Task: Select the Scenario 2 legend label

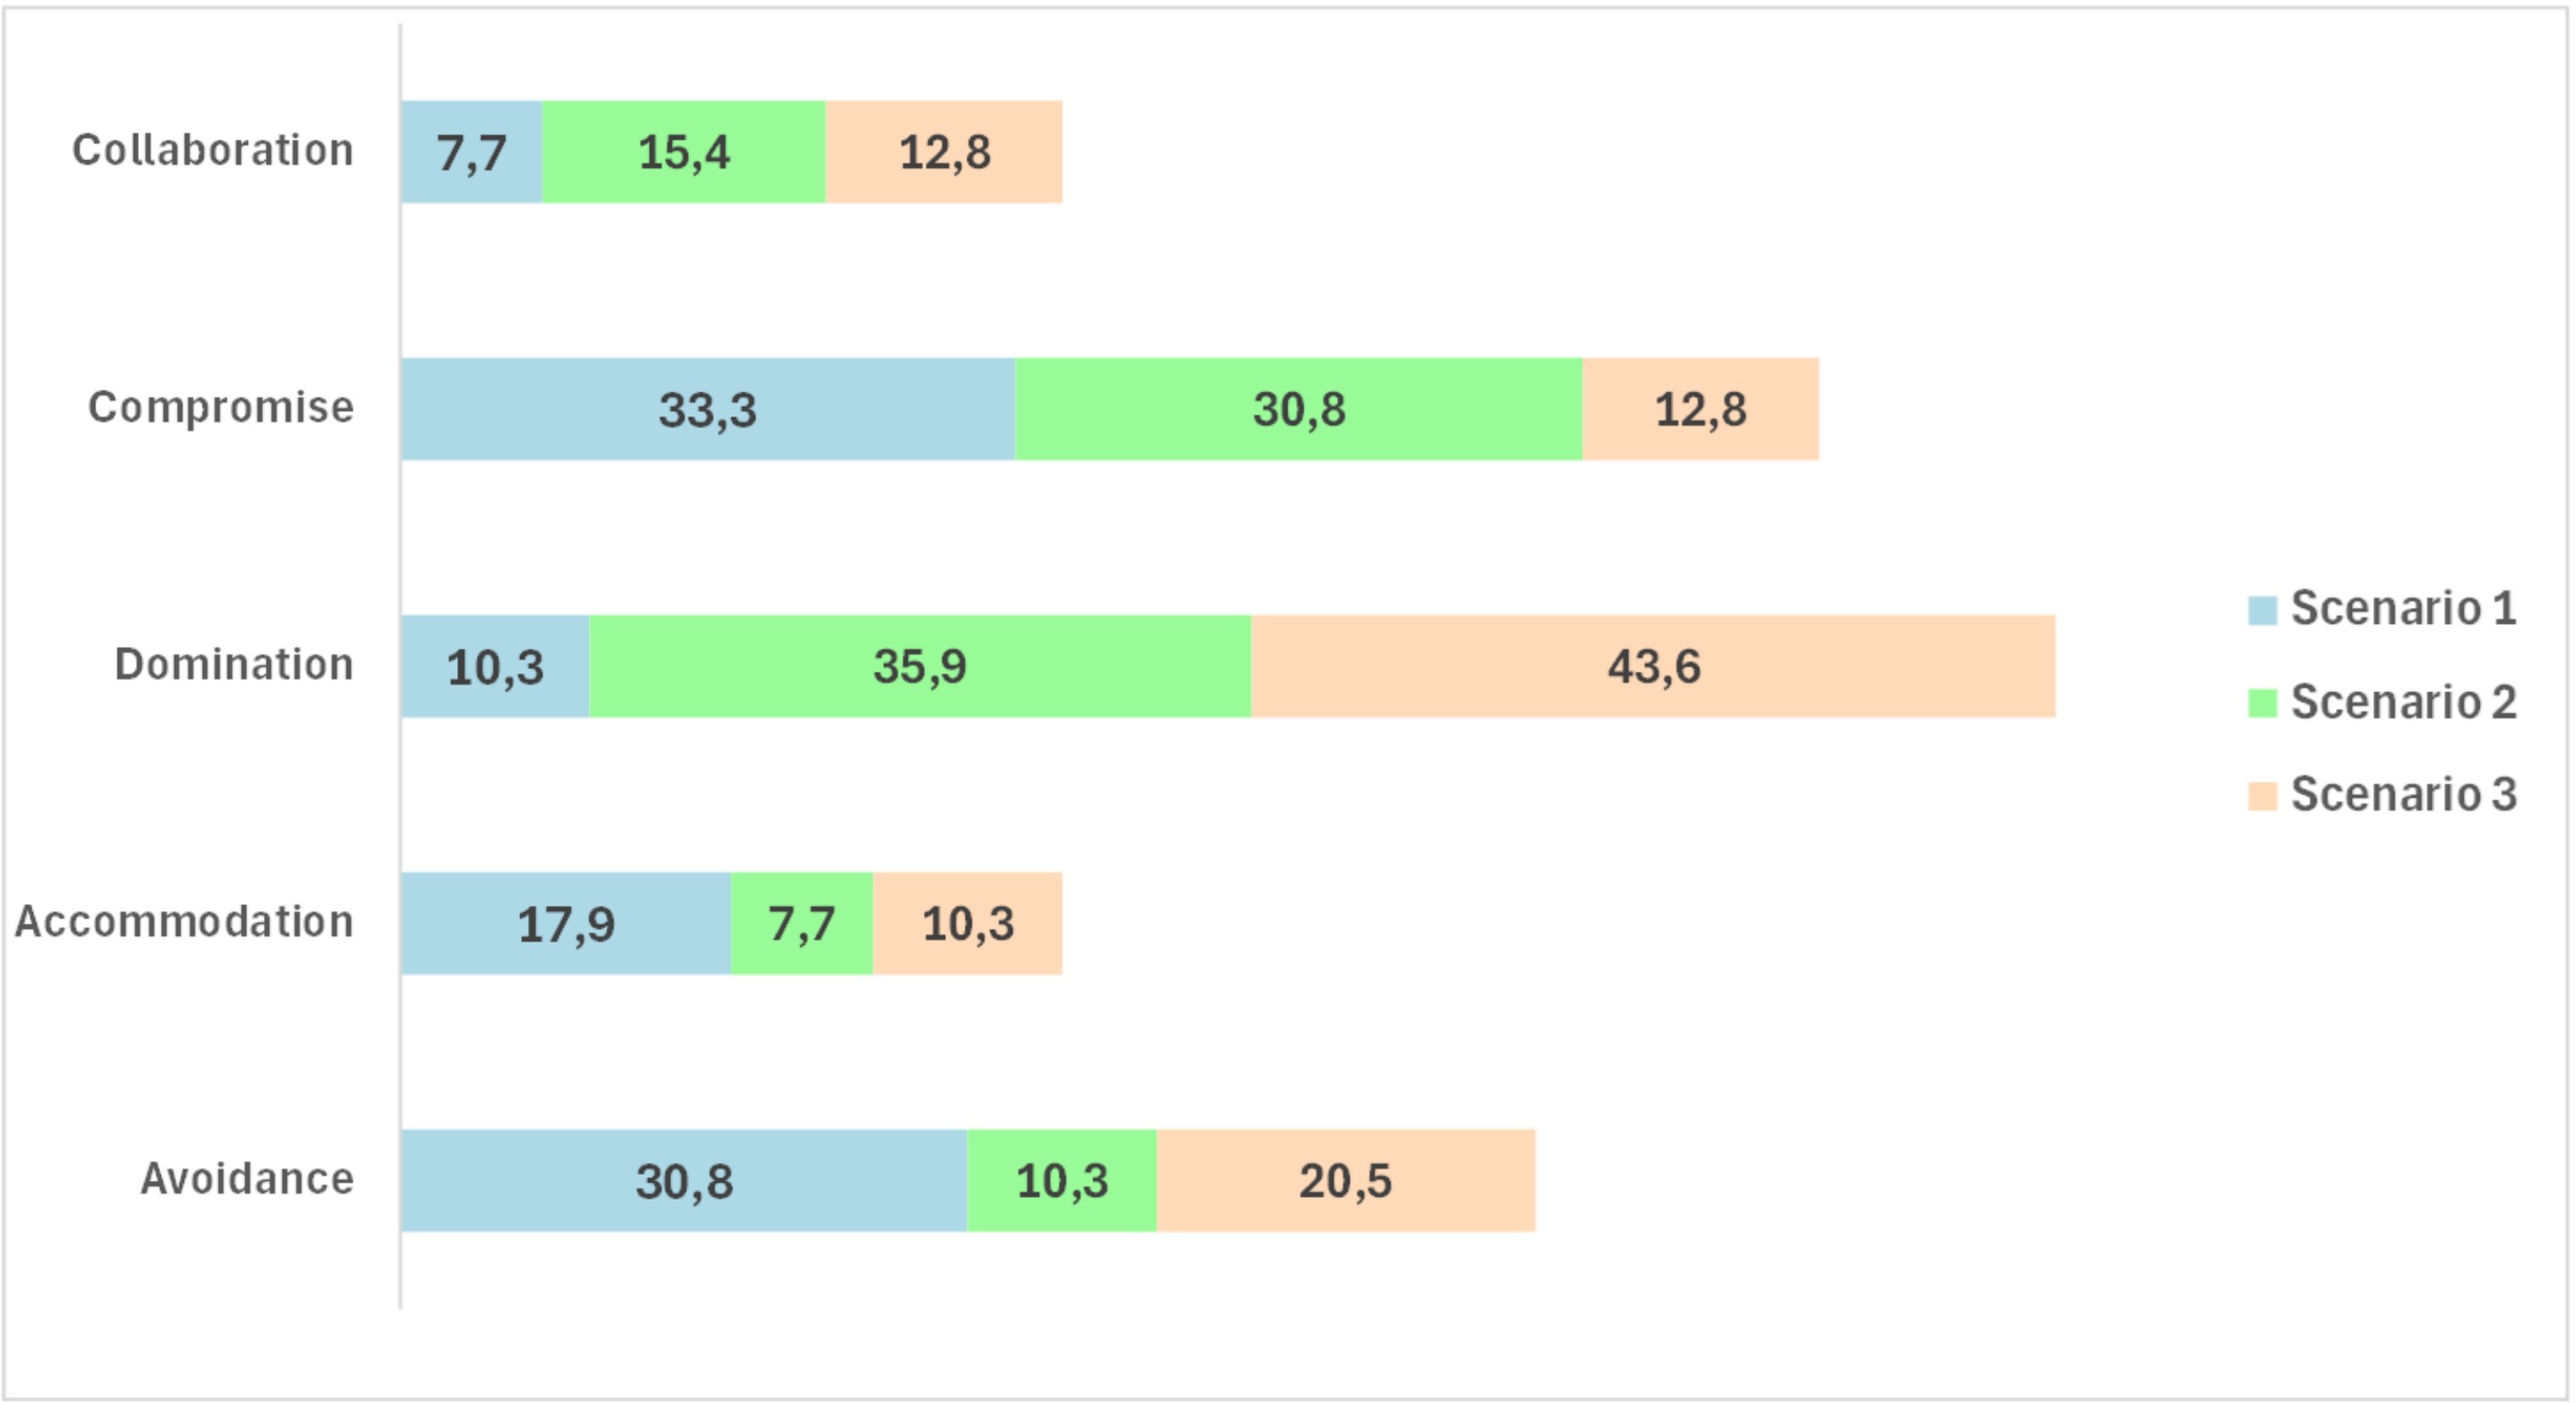Action: click(x=2403, y=702)
